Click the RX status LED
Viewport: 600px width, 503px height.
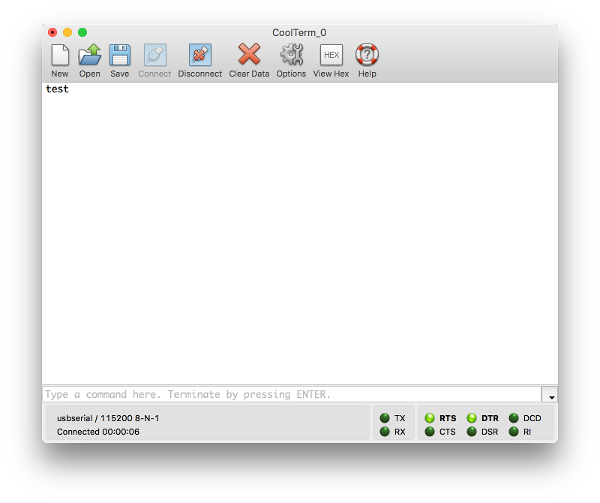click(x=385, y=431)
